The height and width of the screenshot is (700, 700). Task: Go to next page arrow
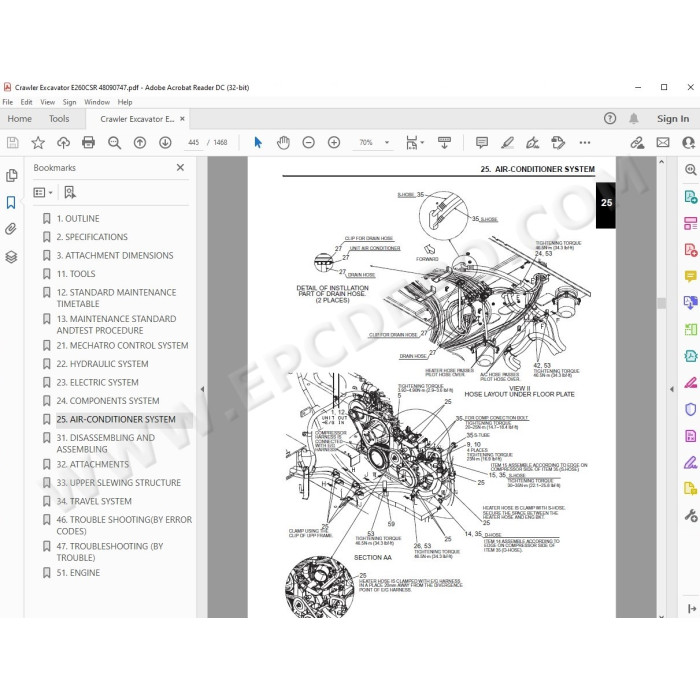[x=165, y=142]
